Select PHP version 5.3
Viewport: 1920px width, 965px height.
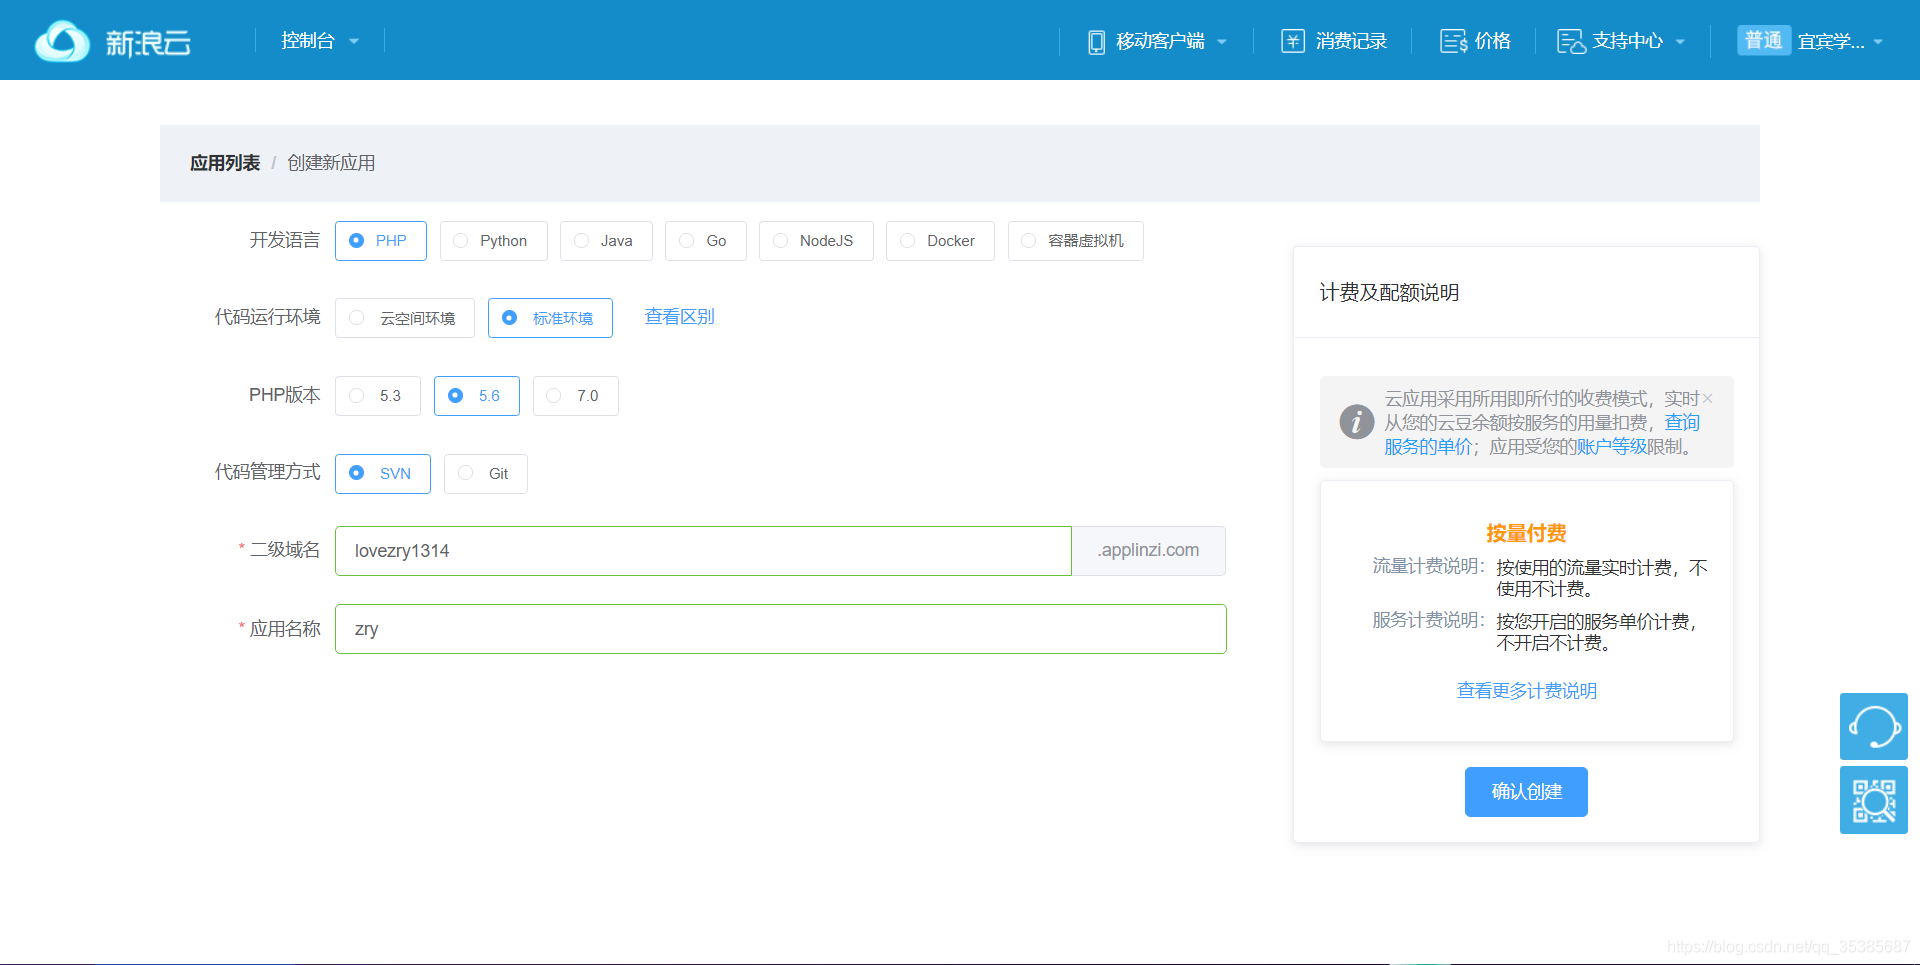378,396
